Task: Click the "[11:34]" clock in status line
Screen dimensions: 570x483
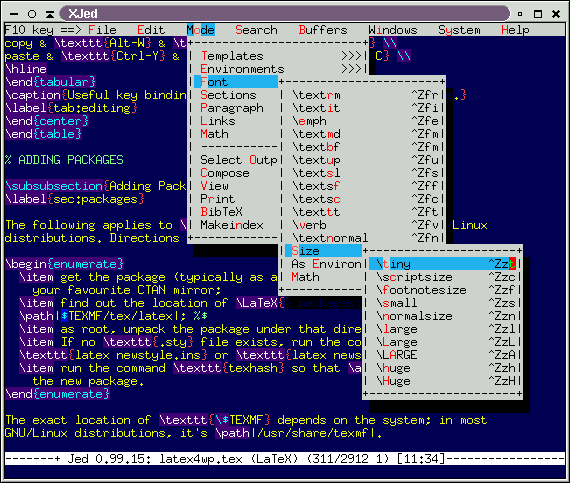Action: pyautogui.click(x=421, y=459)
